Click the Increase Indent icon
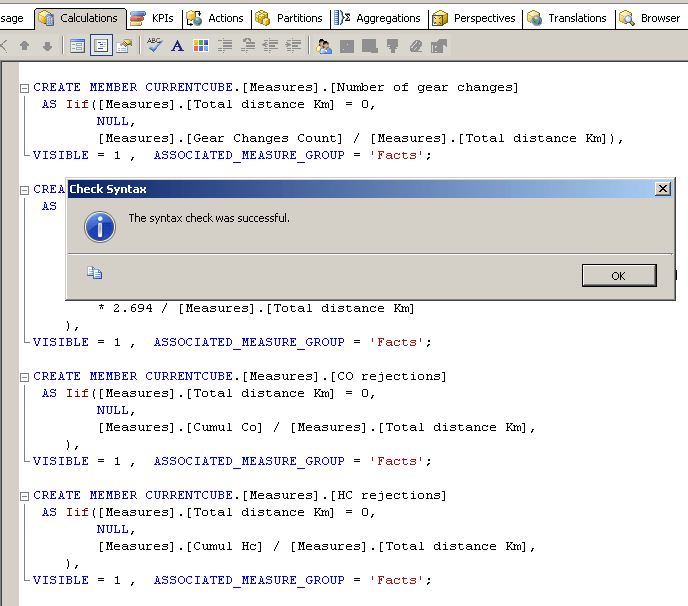Viewport: 688px width, 606px height. pos(293,46)
